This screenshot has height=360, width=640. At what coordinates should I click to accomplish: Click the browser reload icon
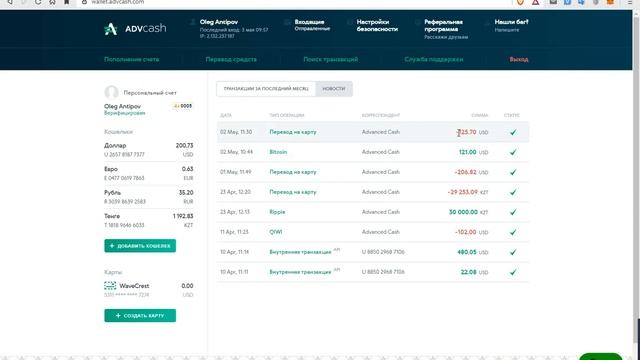tap(38, 2)
